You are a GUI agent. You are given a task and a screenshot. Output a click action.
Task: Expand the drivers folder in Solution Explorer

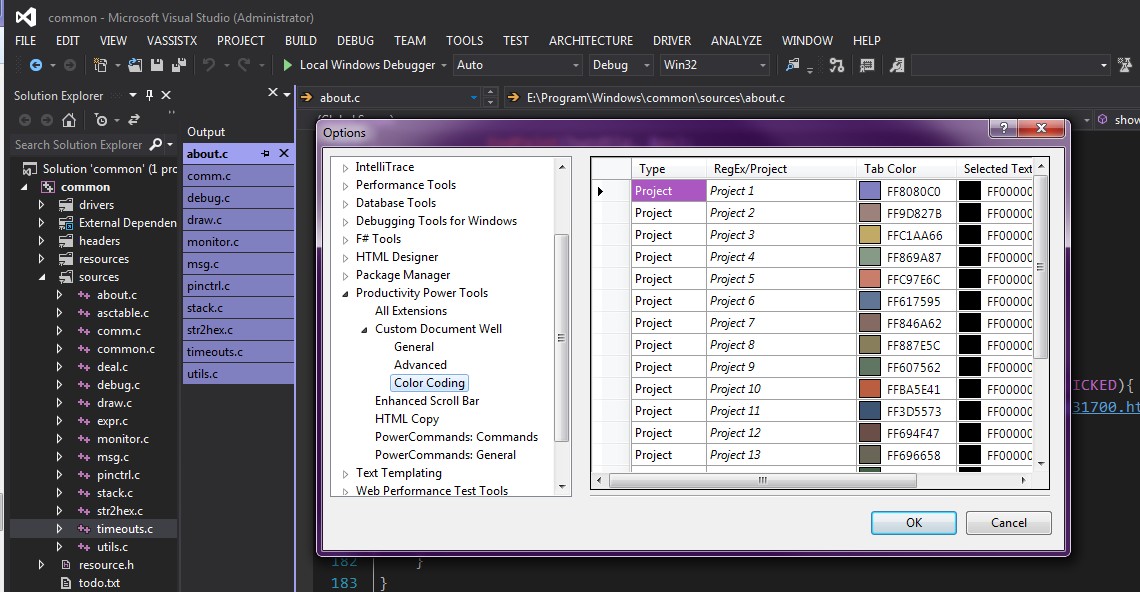41,205
